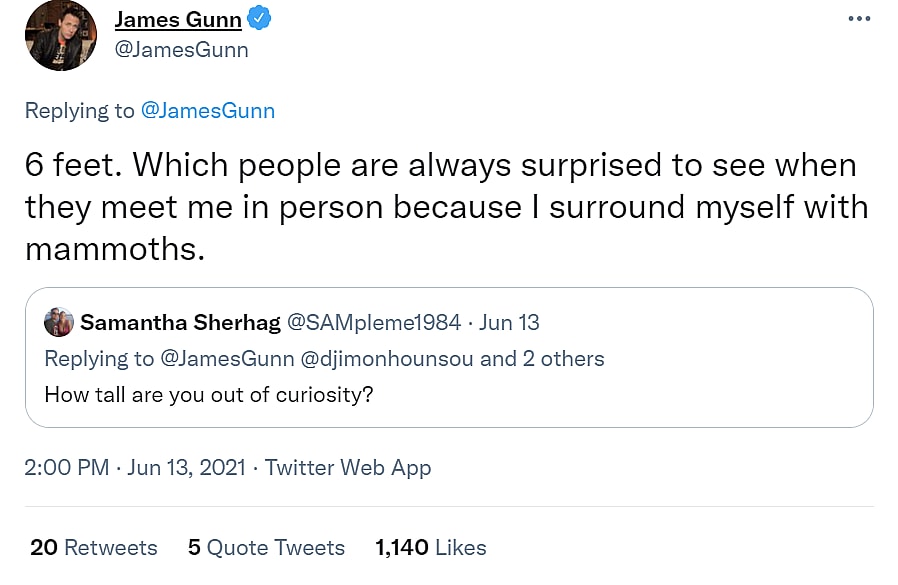Click the blue verified badge icon
The width and height of the screenshot is (898, 585).
click(258, 19)
